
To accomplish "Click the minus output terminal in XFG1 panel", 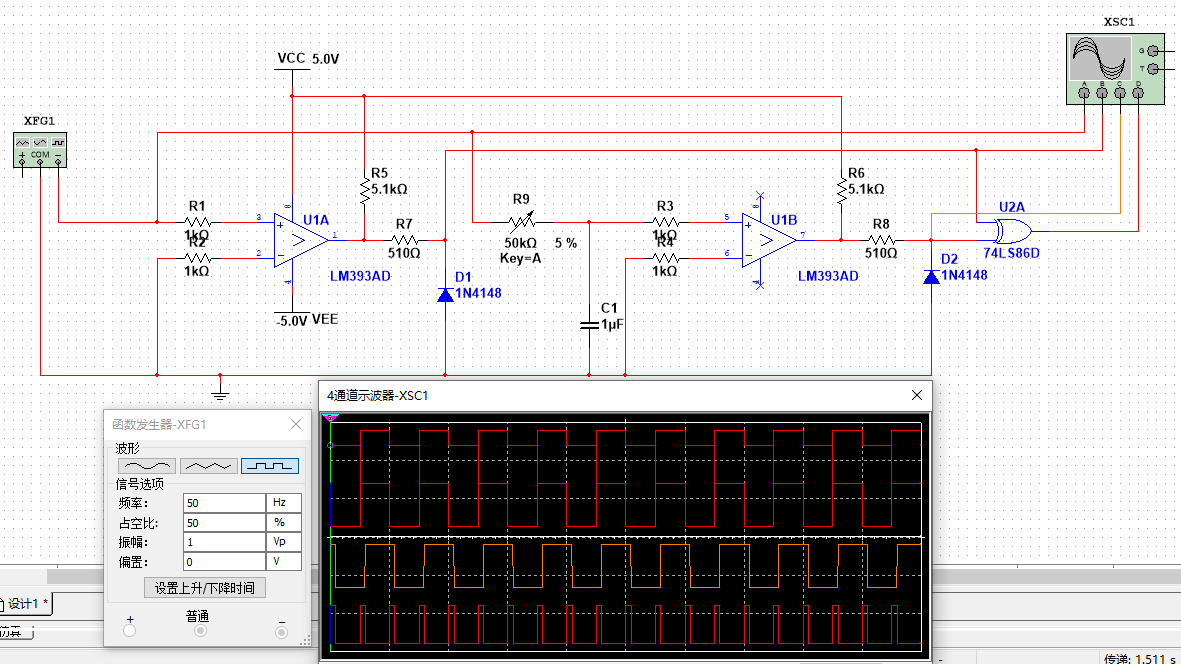I will pos(281,632).
